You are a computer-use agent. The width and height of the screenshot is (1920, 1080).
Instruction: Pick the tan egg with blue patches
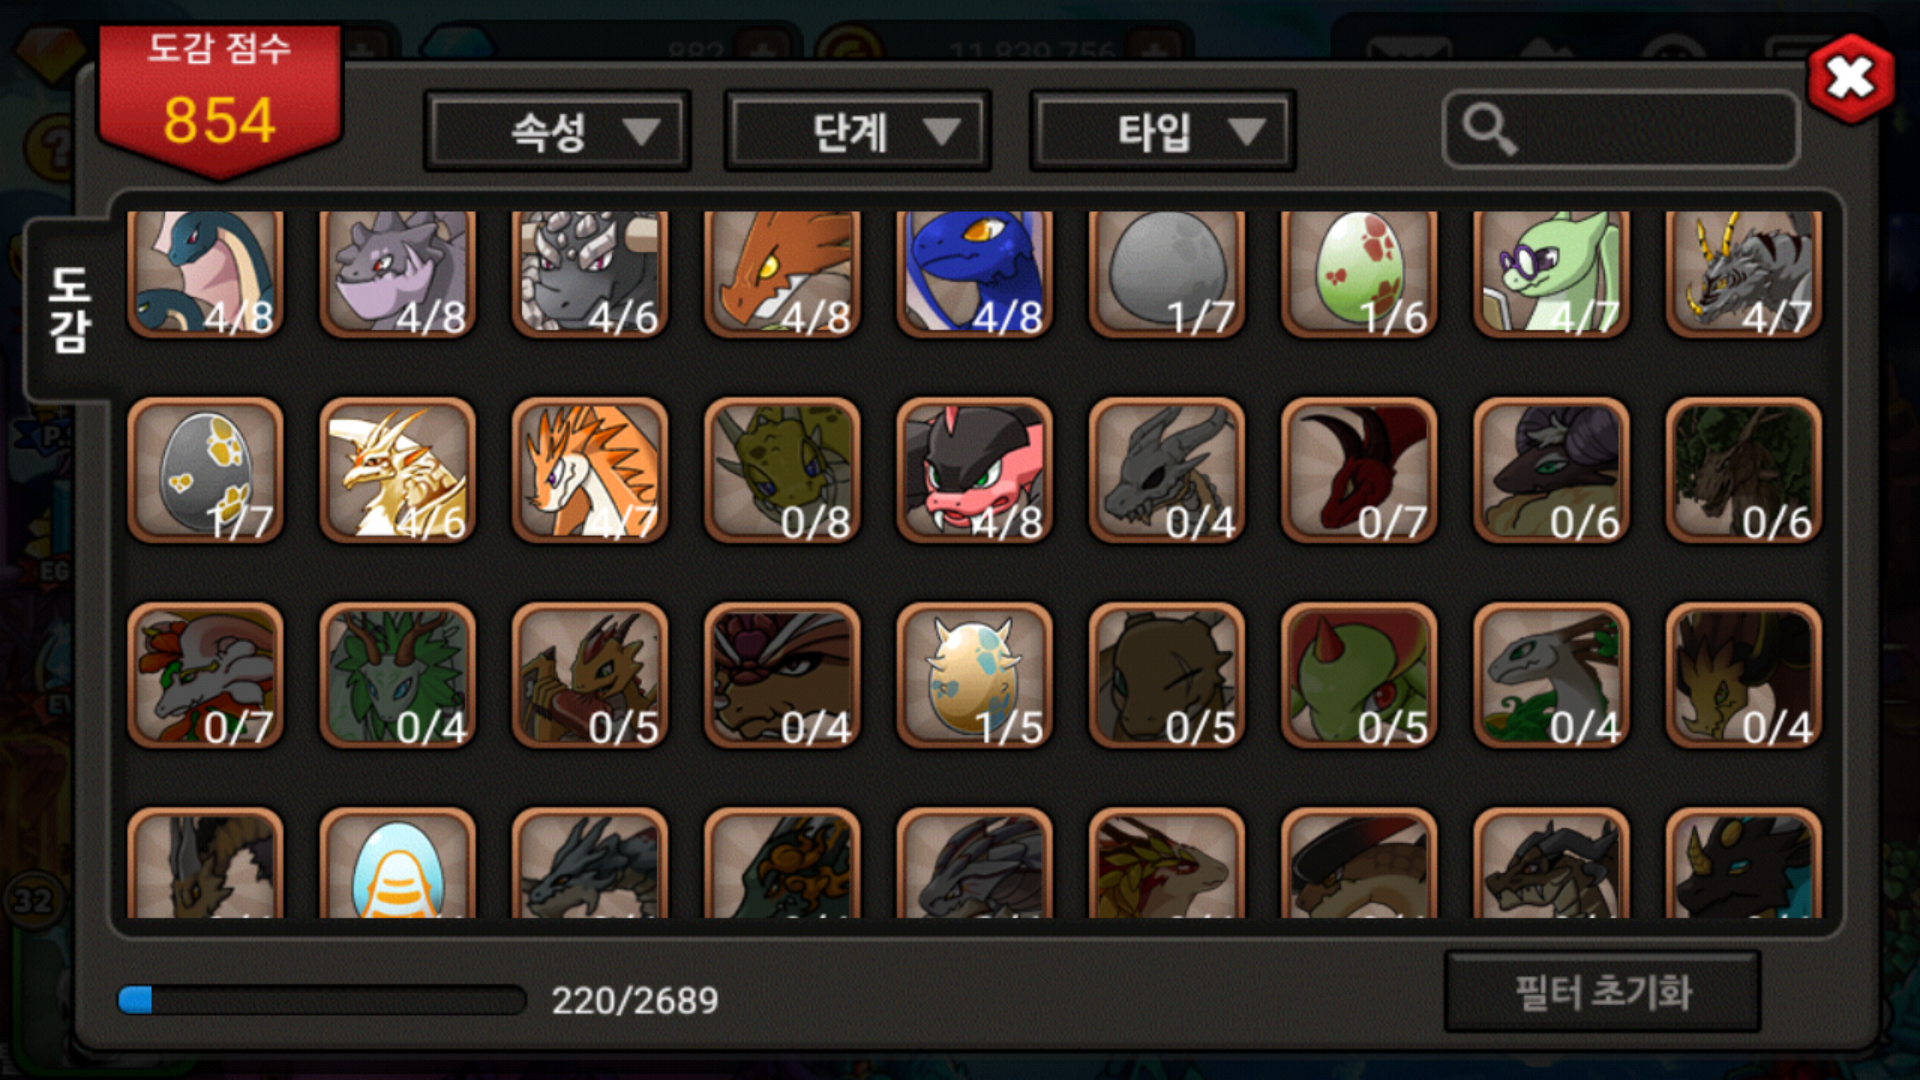pyautogui.click(x=974, y=676)
